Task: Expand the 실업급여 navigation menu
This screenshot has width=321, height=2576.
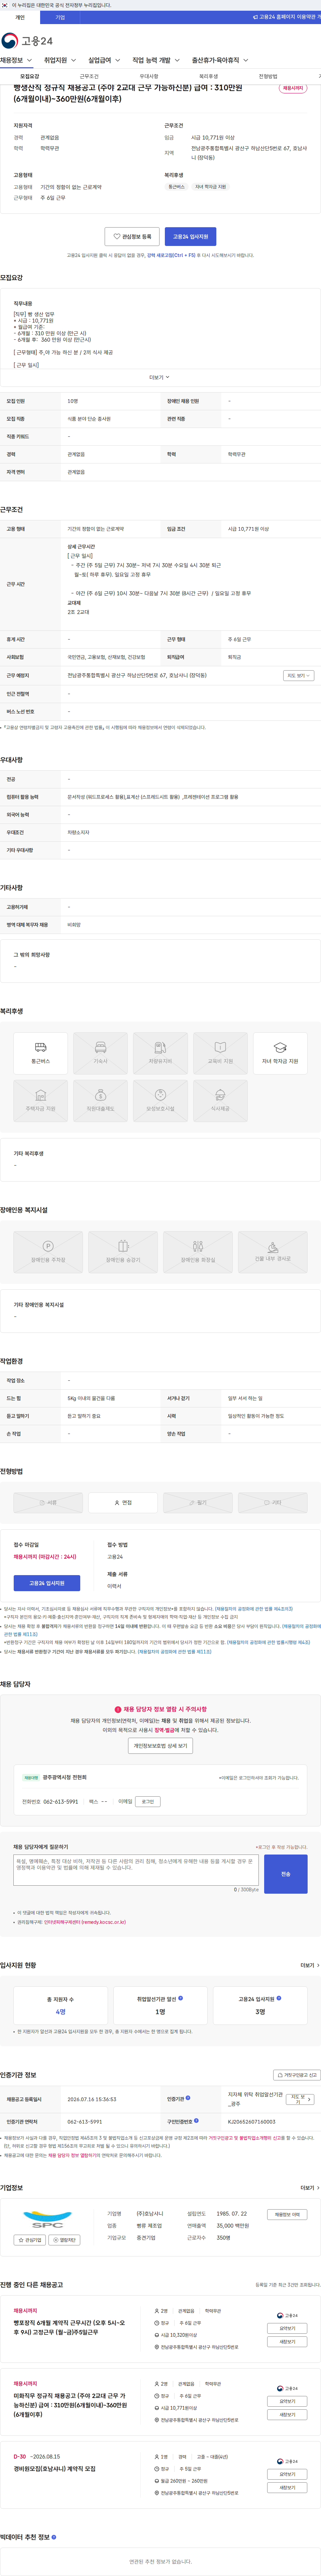Action: coord(104,60)
